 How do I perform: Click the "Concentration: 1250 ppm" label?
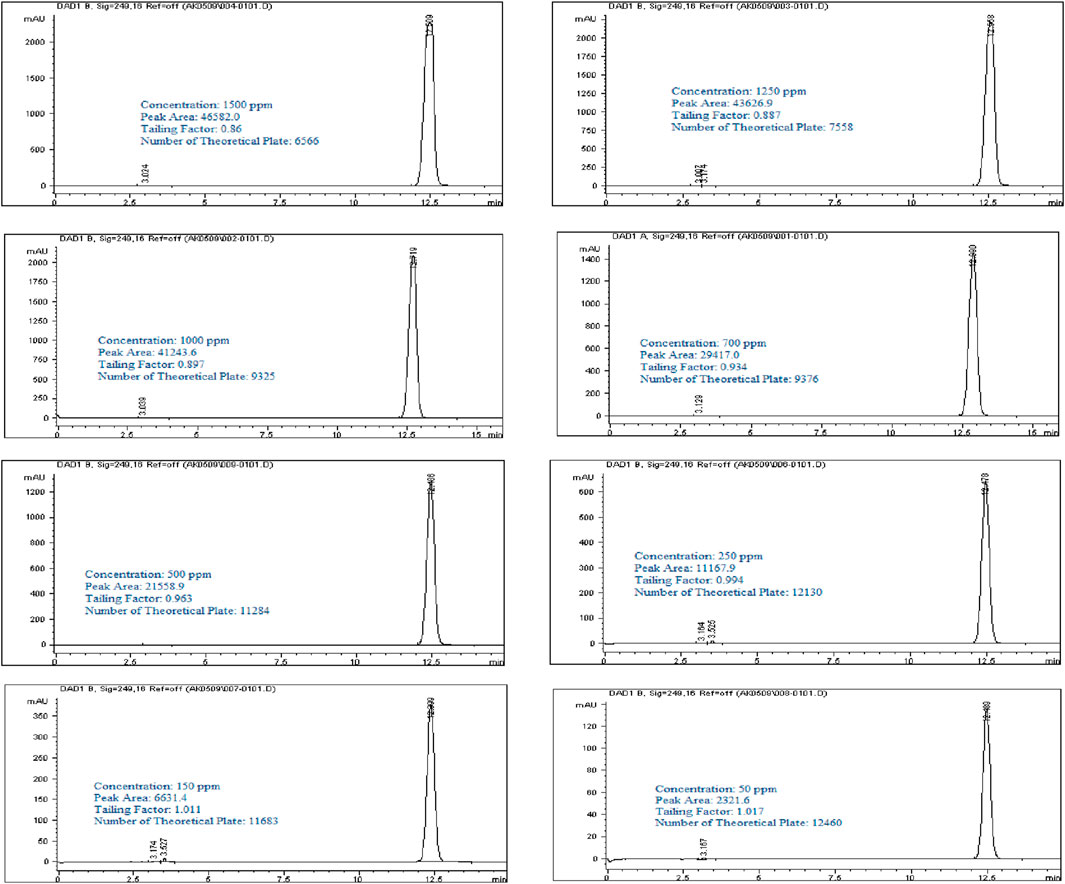[739, 91]
